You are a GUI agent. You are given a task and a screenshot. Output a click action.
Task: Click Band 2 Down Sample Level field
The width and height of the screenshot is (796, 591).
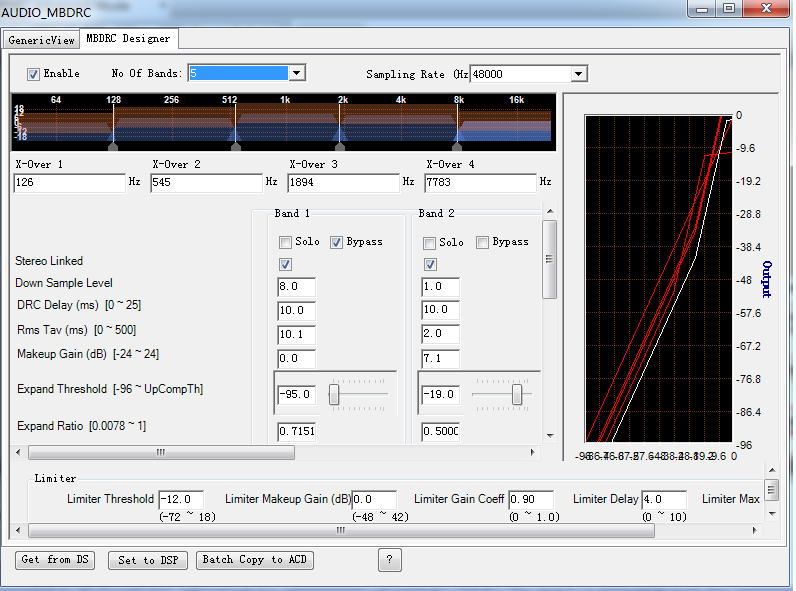(441, 286)
